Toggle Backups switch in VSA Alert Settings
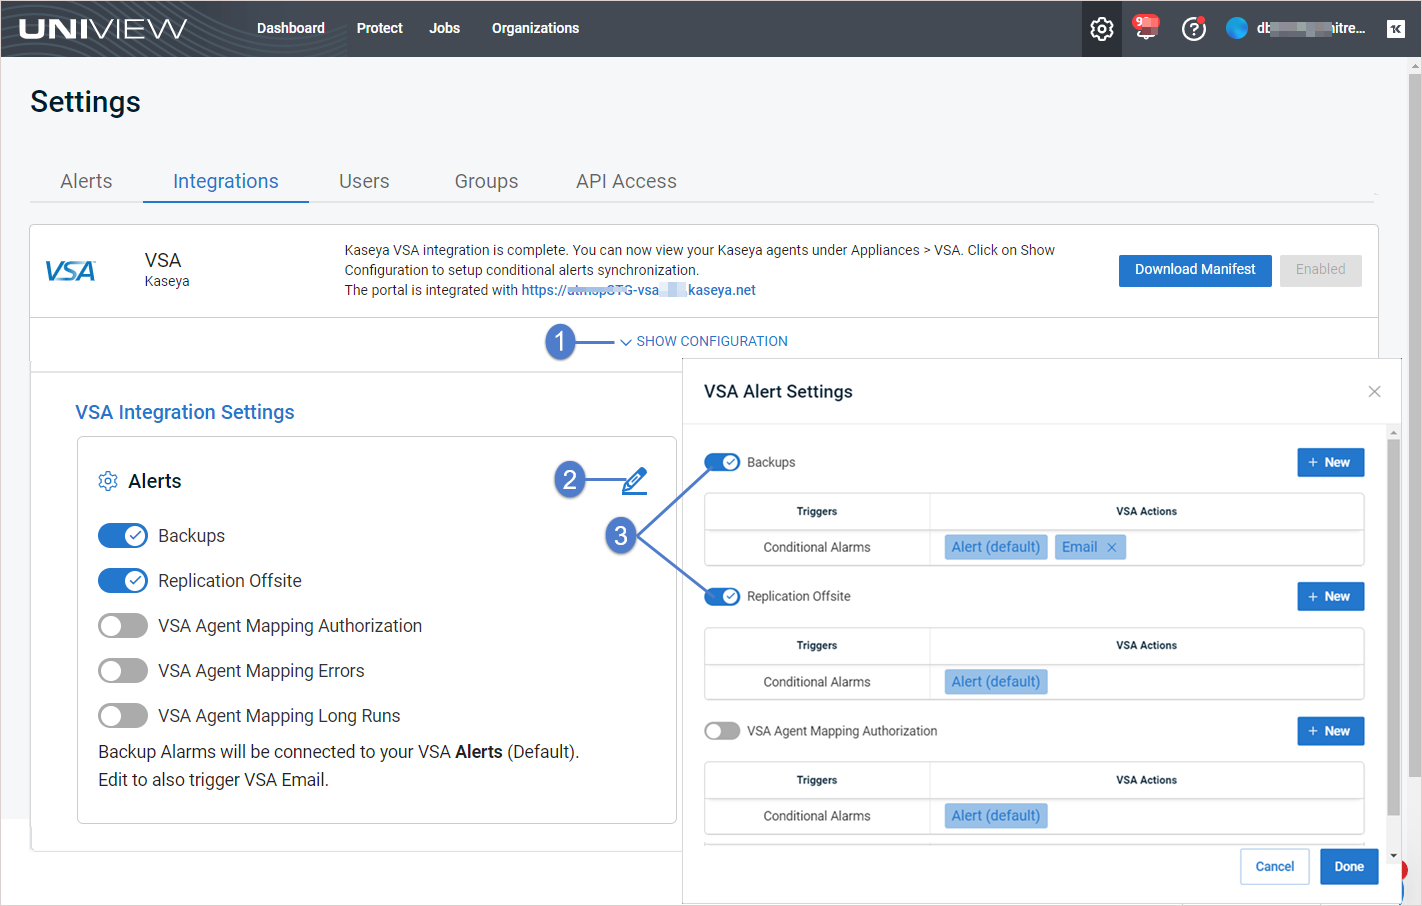 (x=722, y=462)
